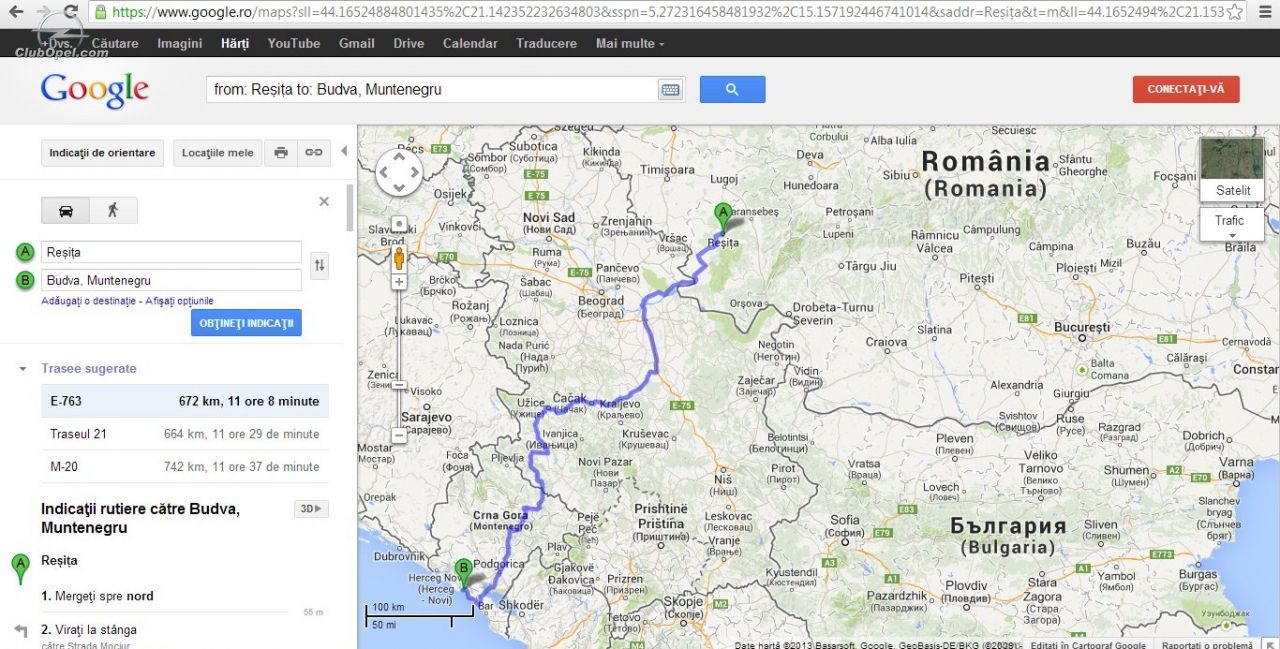
Task: Click the destination field Budva, Muntenegru
Action: pos(171,281)
